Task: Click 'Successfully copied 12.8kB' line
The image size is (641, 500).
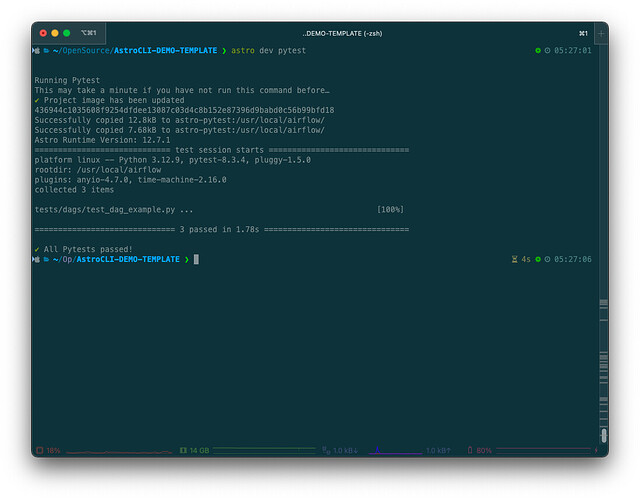Action: click(x=179, y=120)
